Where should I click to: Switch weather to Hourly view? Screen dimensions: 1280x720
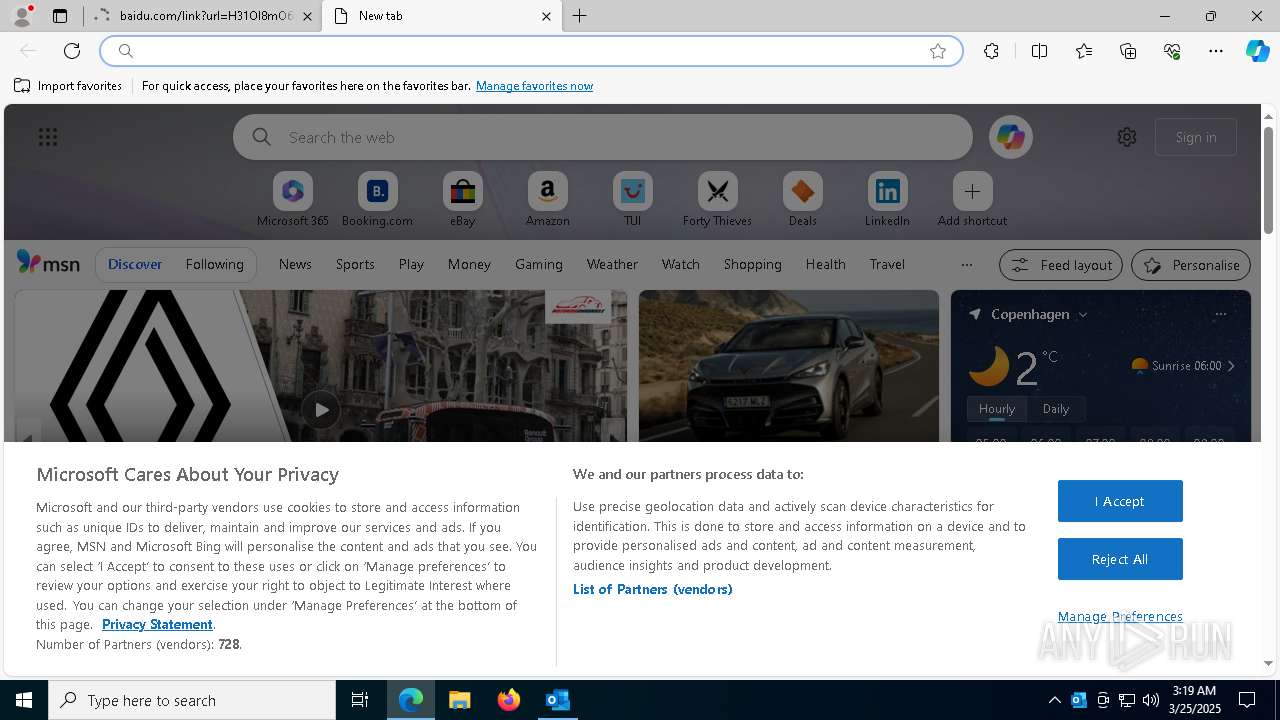997,409
